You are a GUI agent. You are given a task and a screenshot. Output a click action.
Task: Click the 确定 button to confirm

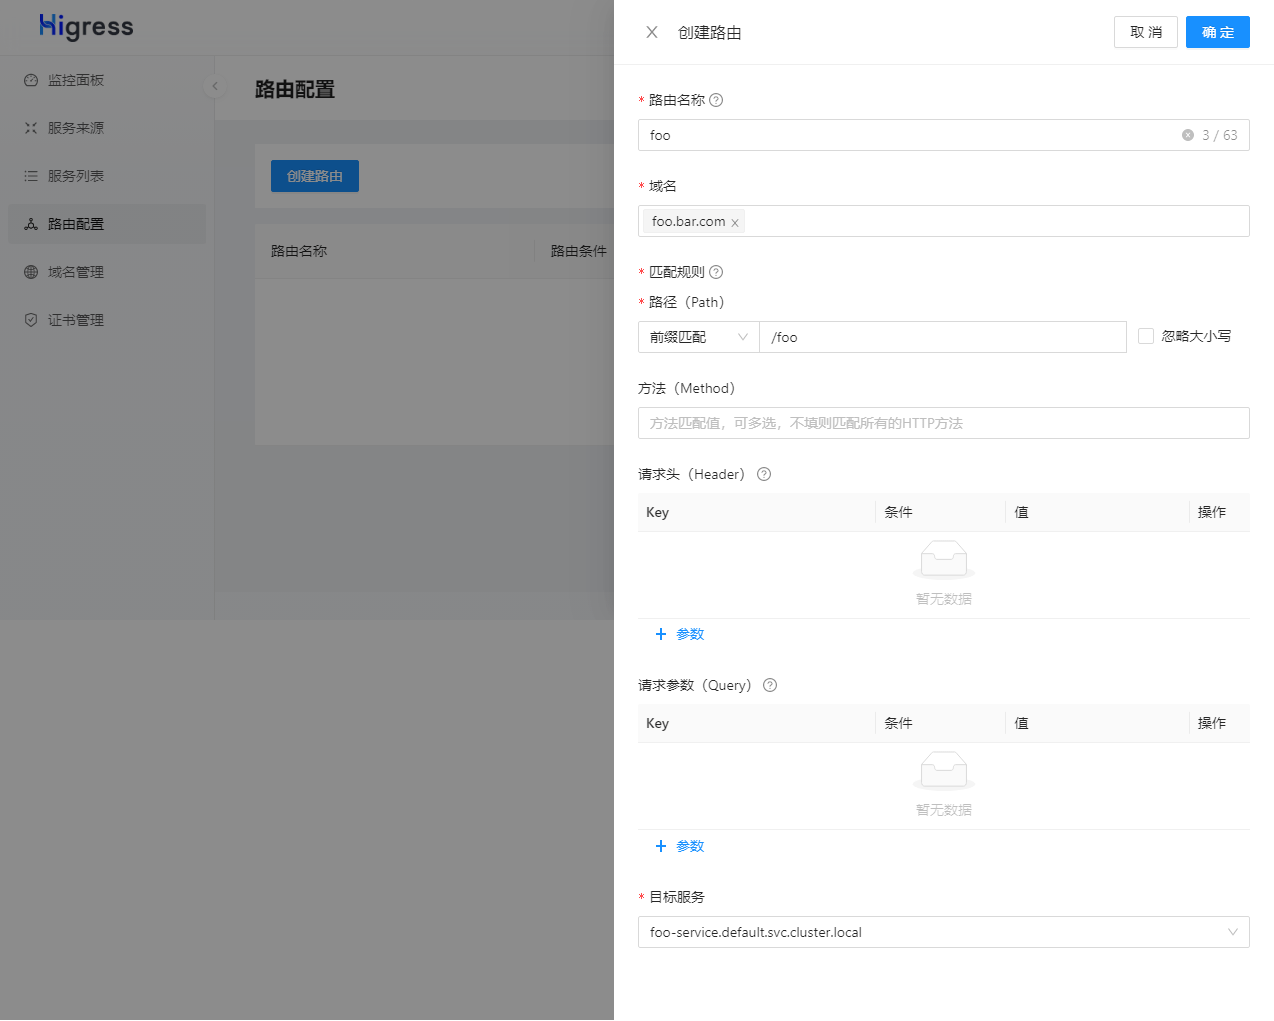(1217, 32)
